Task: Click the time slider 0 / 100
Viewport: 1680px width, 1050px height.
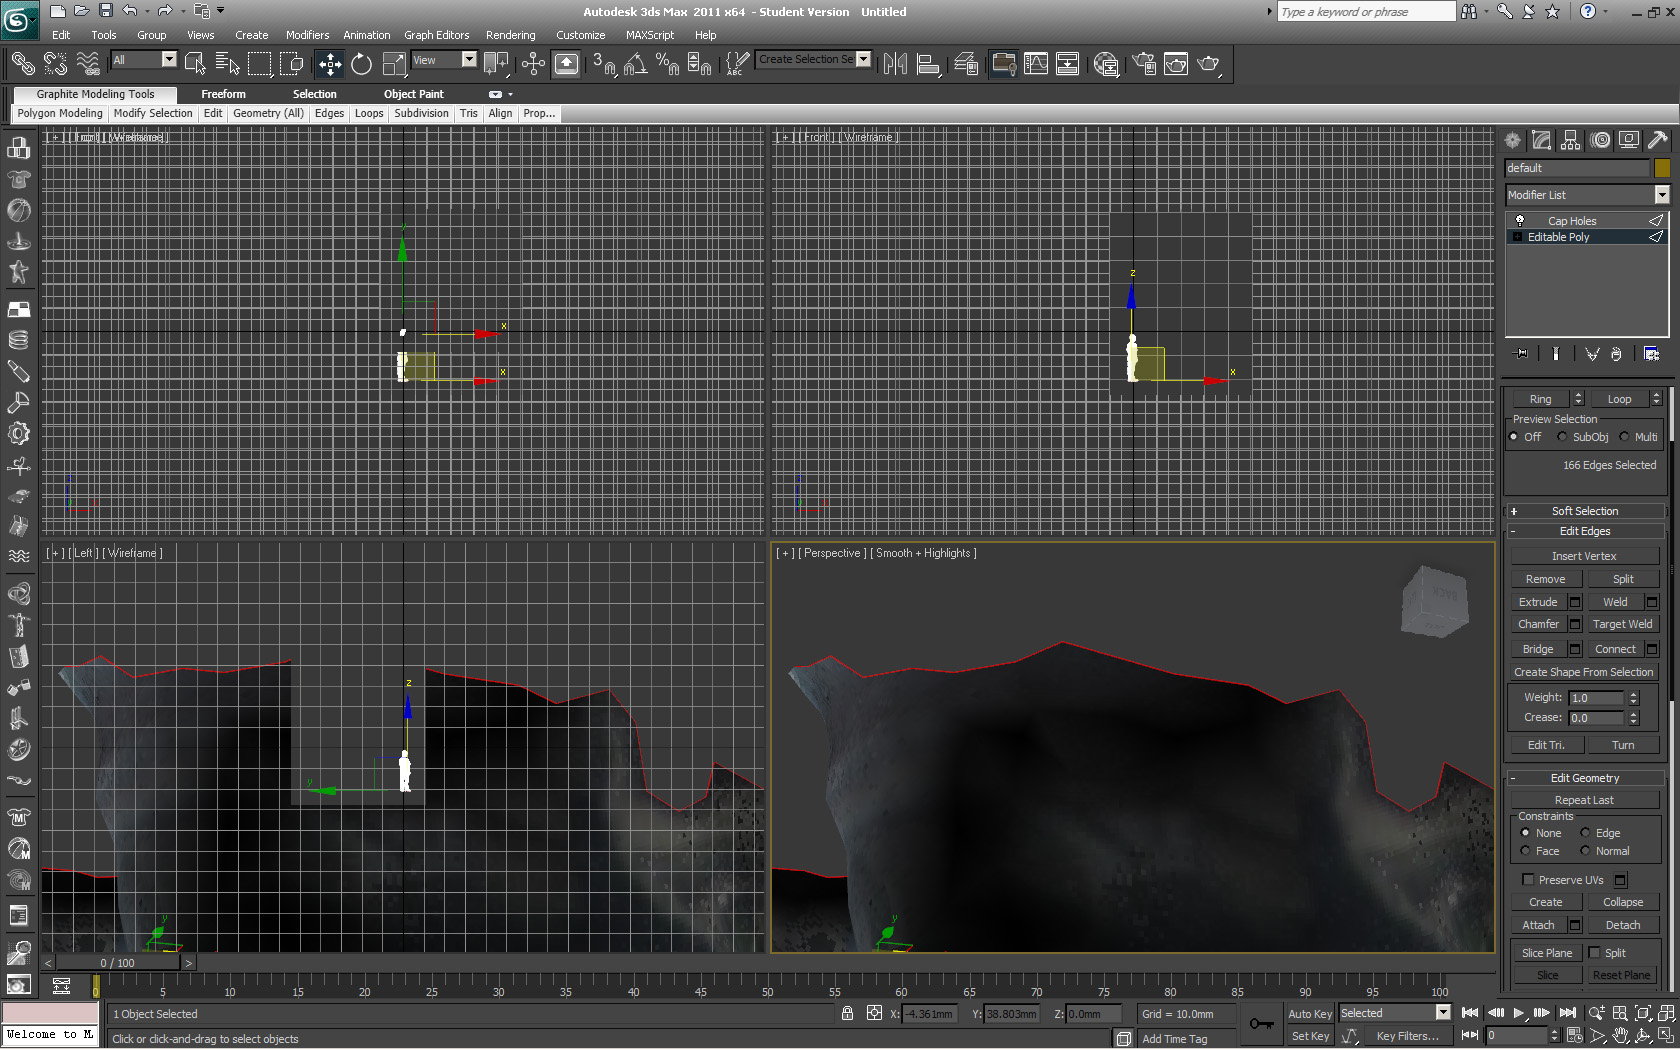Action: pos(117,963)
